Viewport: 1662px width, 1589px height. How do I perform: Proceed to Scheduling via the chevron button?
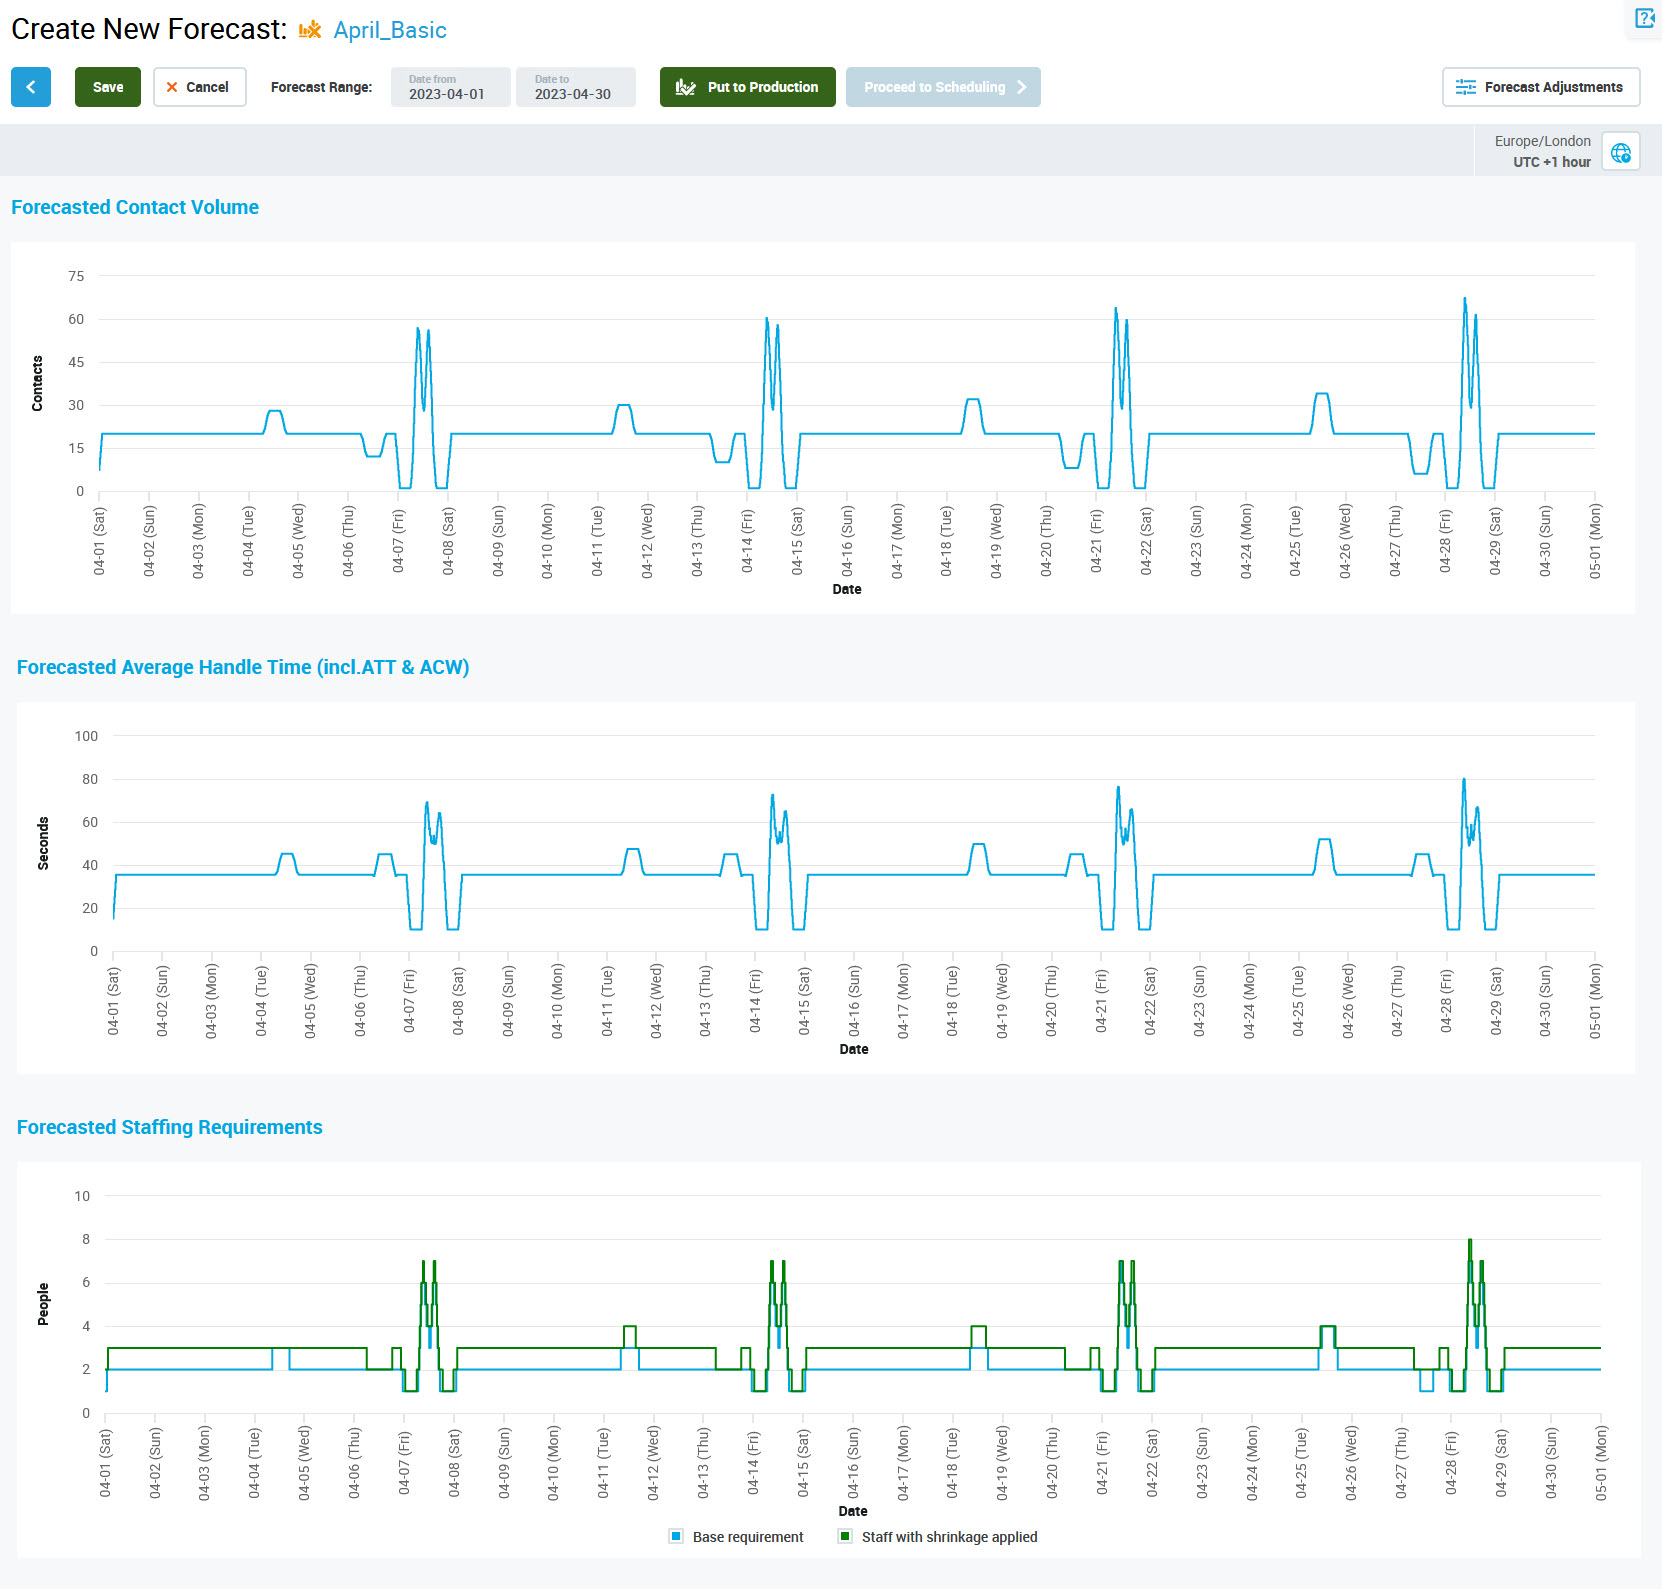[942, 87]
